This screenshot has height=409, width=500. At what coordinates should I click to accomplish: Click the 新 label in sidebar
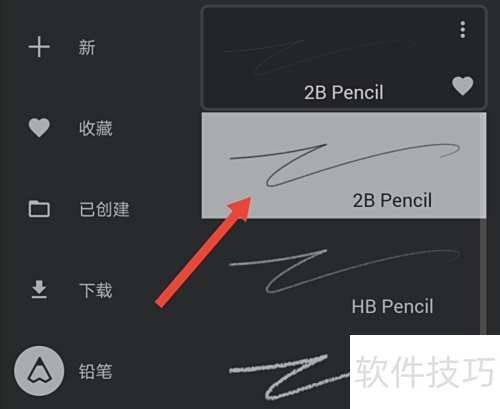coord(87,47)
